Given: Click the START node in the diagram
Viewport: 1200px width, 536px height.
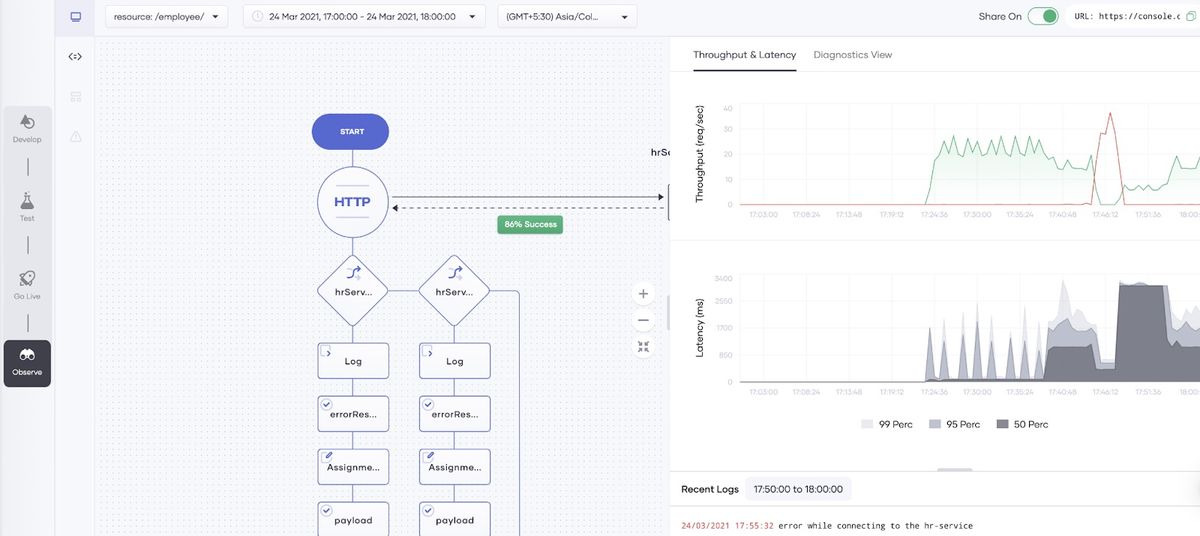Looking at the screenshot, I should point(351,132).
